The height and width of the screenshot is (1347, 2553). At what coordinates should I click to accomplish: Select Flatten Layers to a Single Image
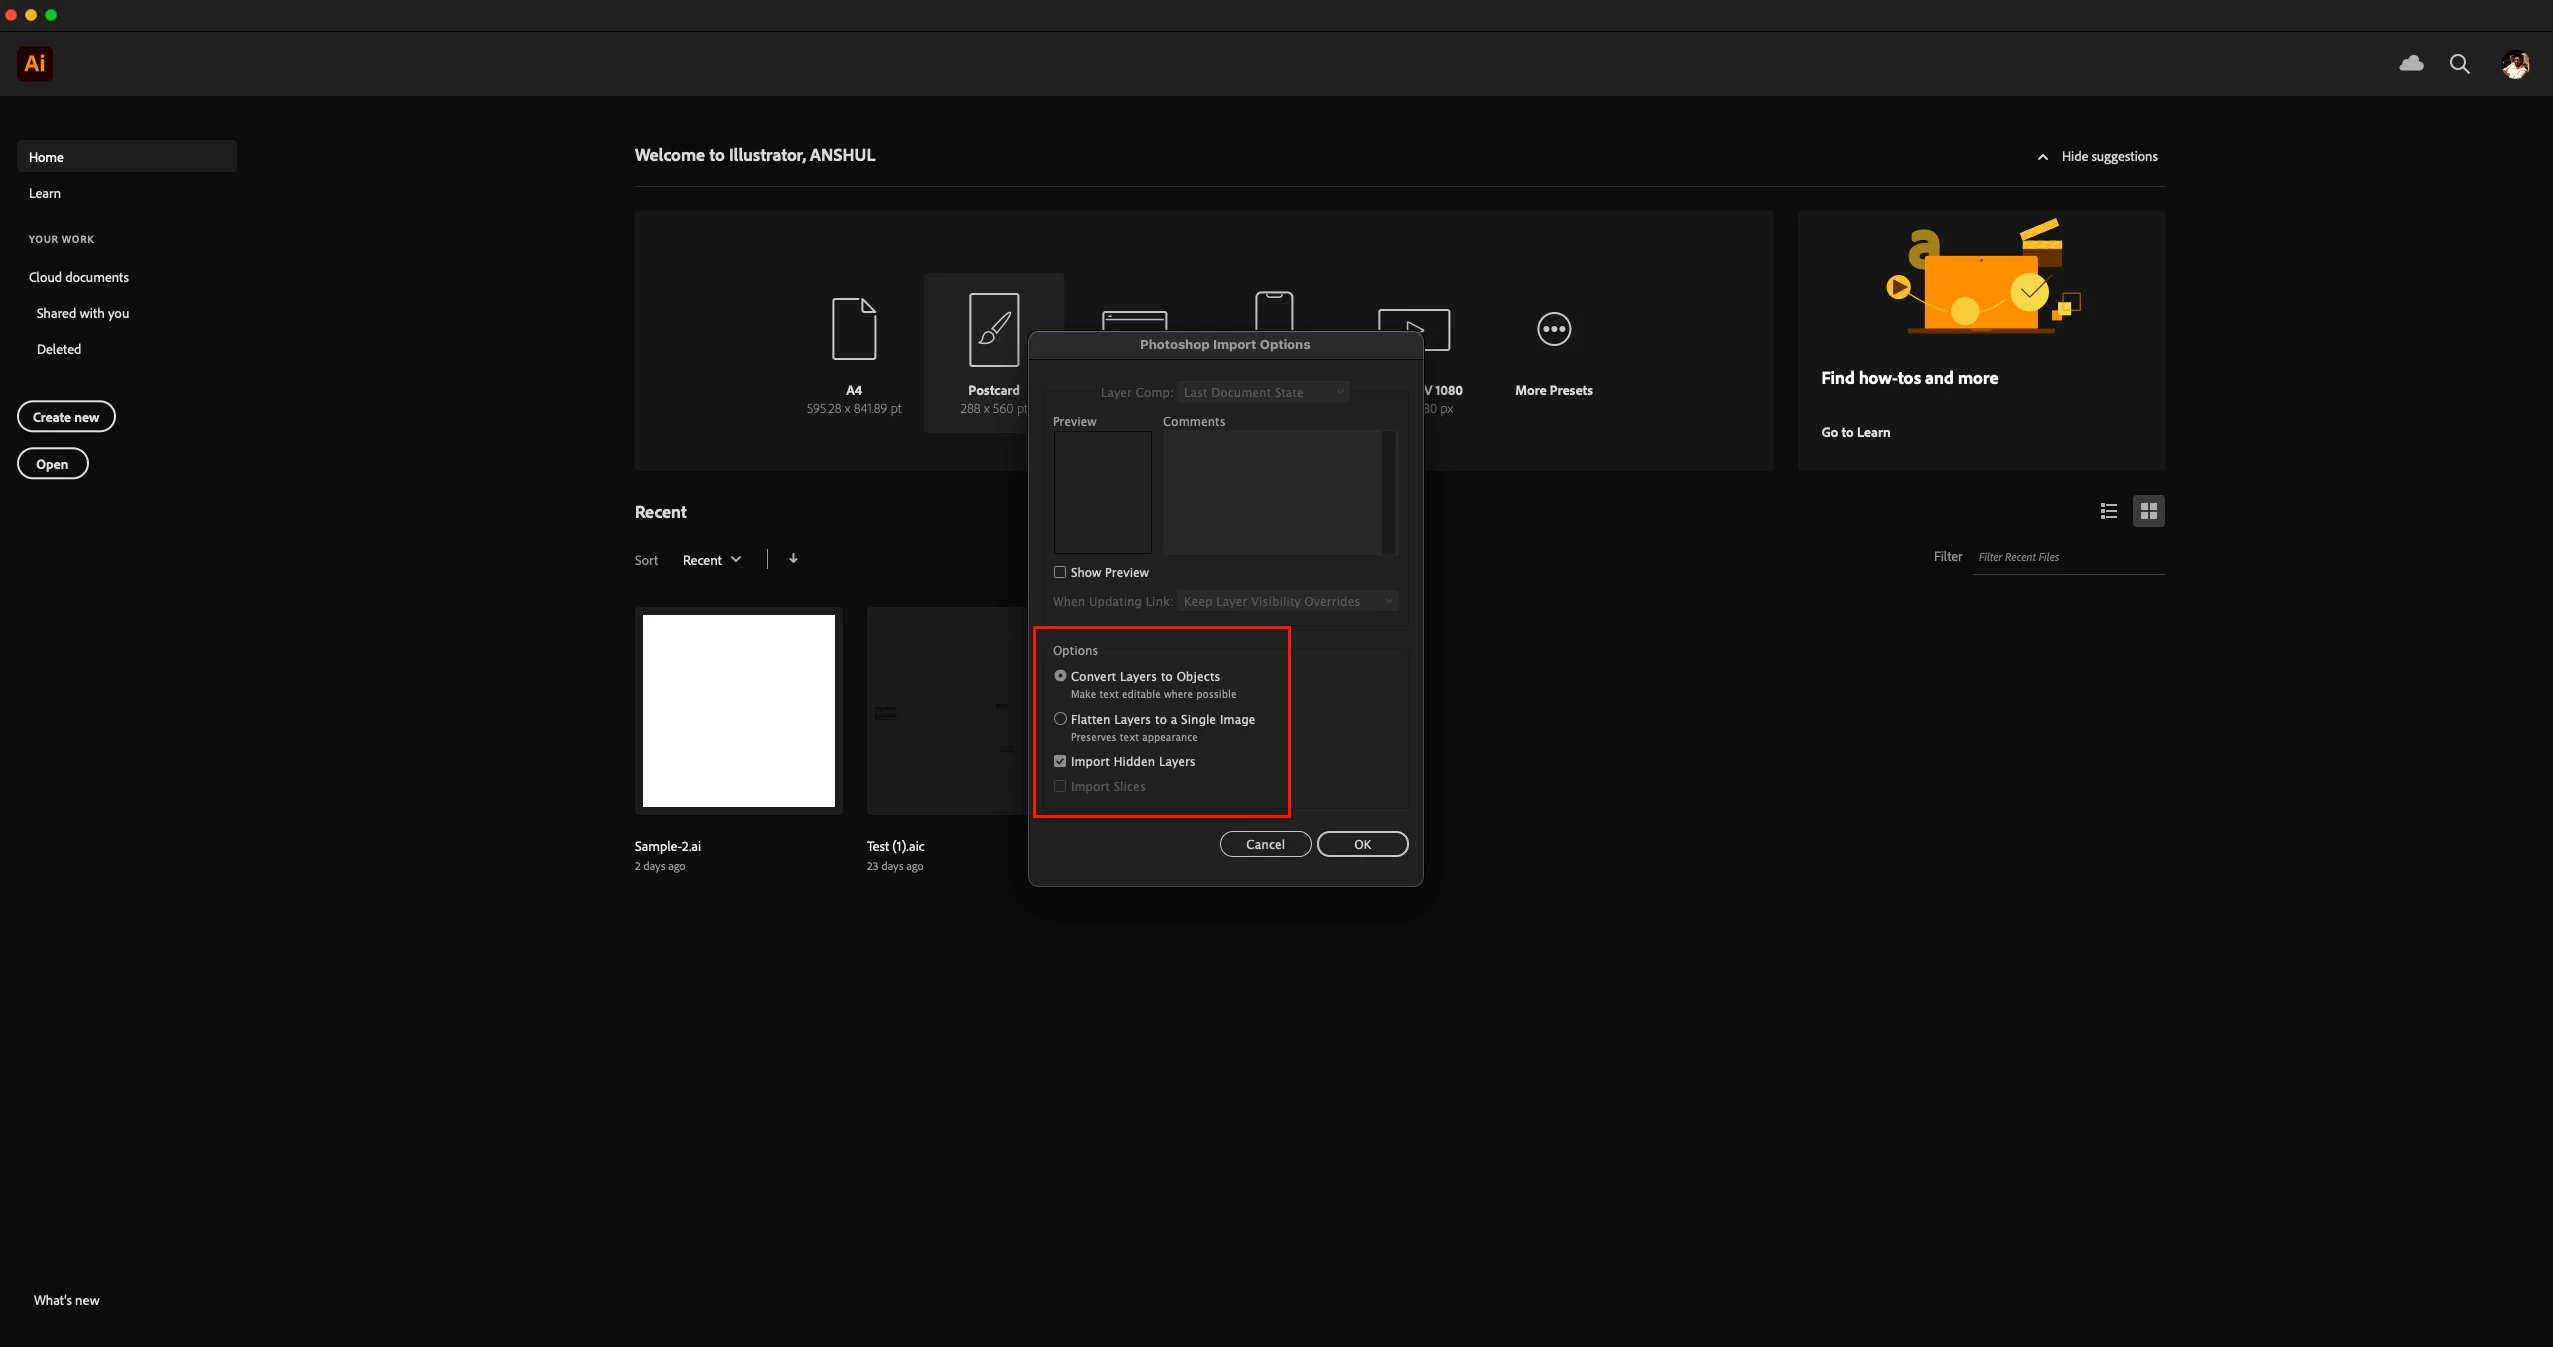click(x=1060, y=719)
